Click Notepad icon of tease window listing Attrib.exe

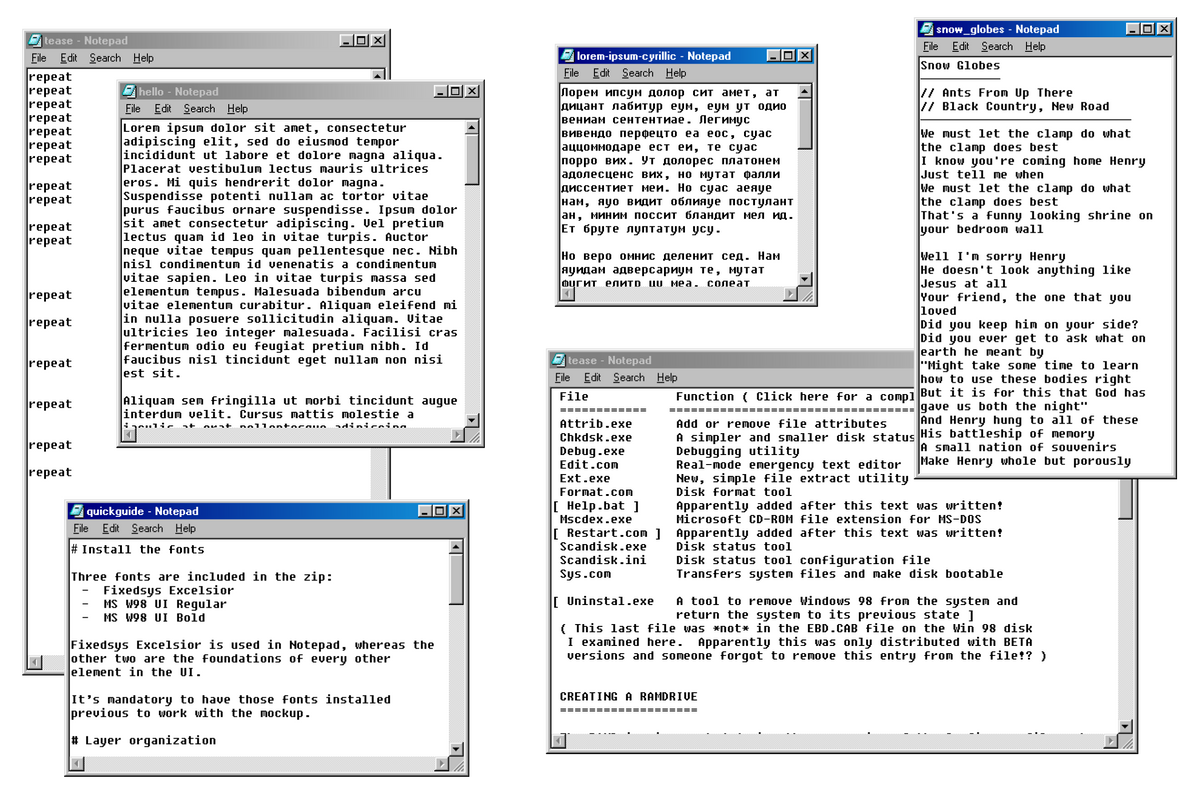[558, 360]
